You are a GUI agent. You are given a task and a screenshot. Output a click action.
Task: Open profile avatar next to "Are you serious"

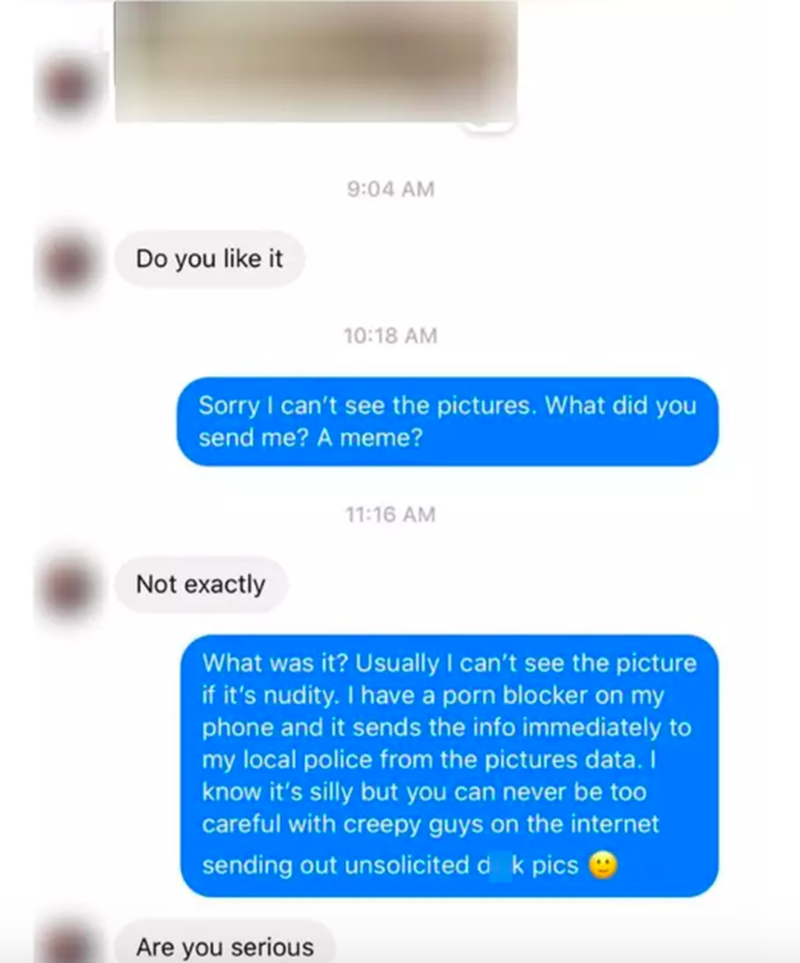click(x=68, y=945)
